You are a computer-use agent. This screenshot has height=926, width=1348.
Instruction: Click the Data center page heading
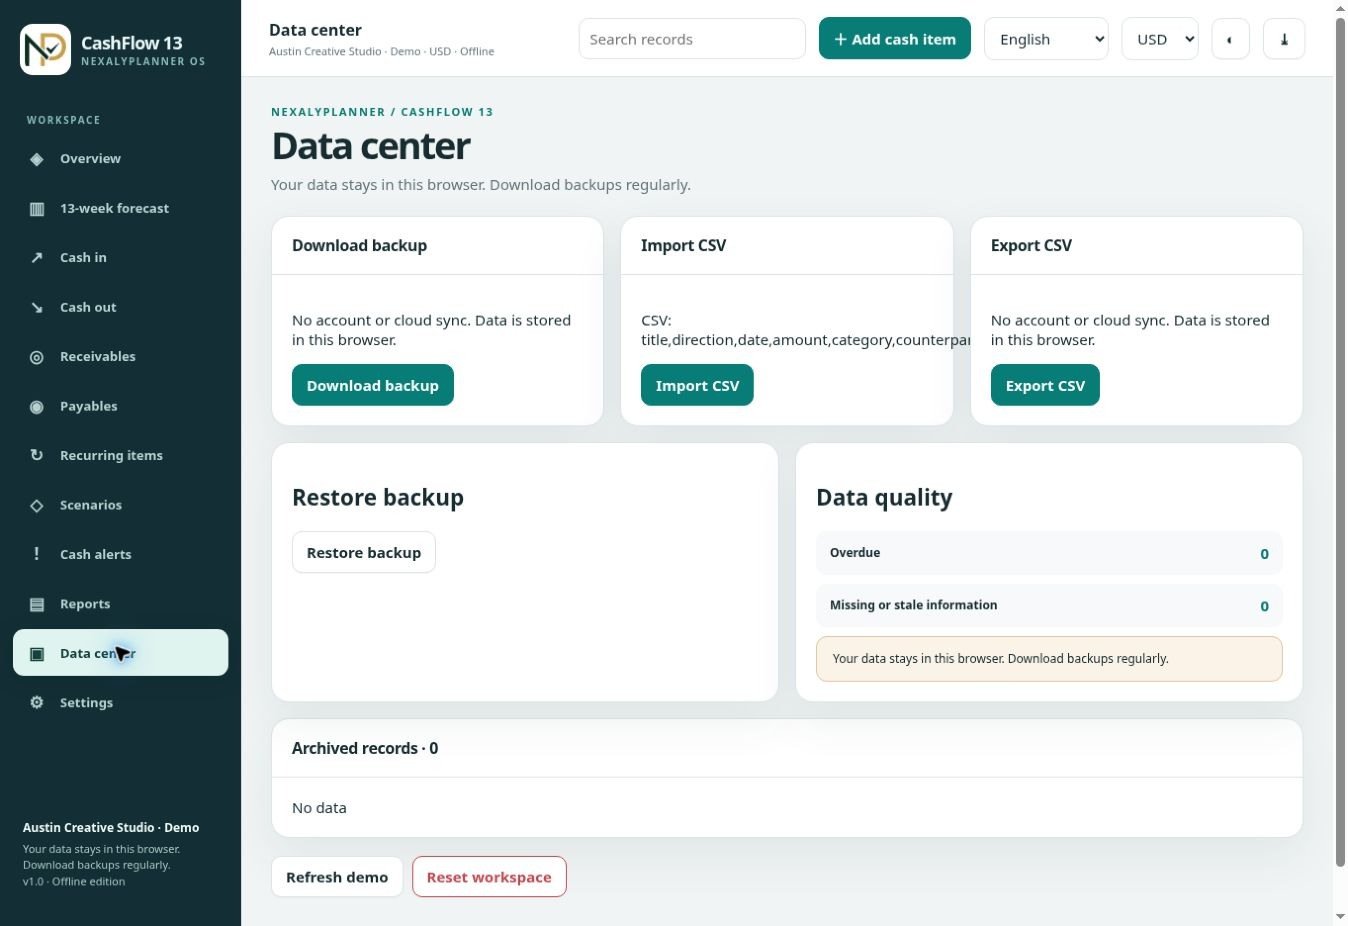371,146
